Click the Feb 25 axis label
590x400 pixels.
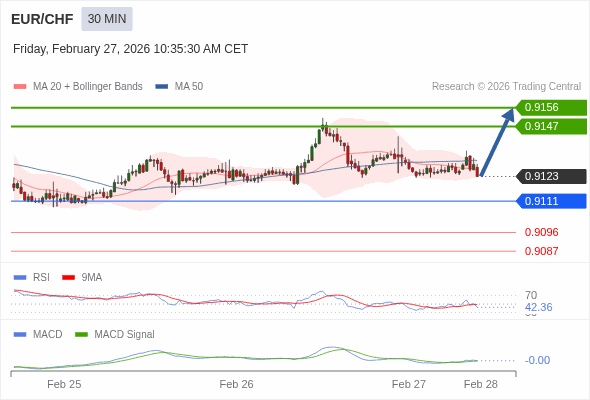tap(64, 384)
